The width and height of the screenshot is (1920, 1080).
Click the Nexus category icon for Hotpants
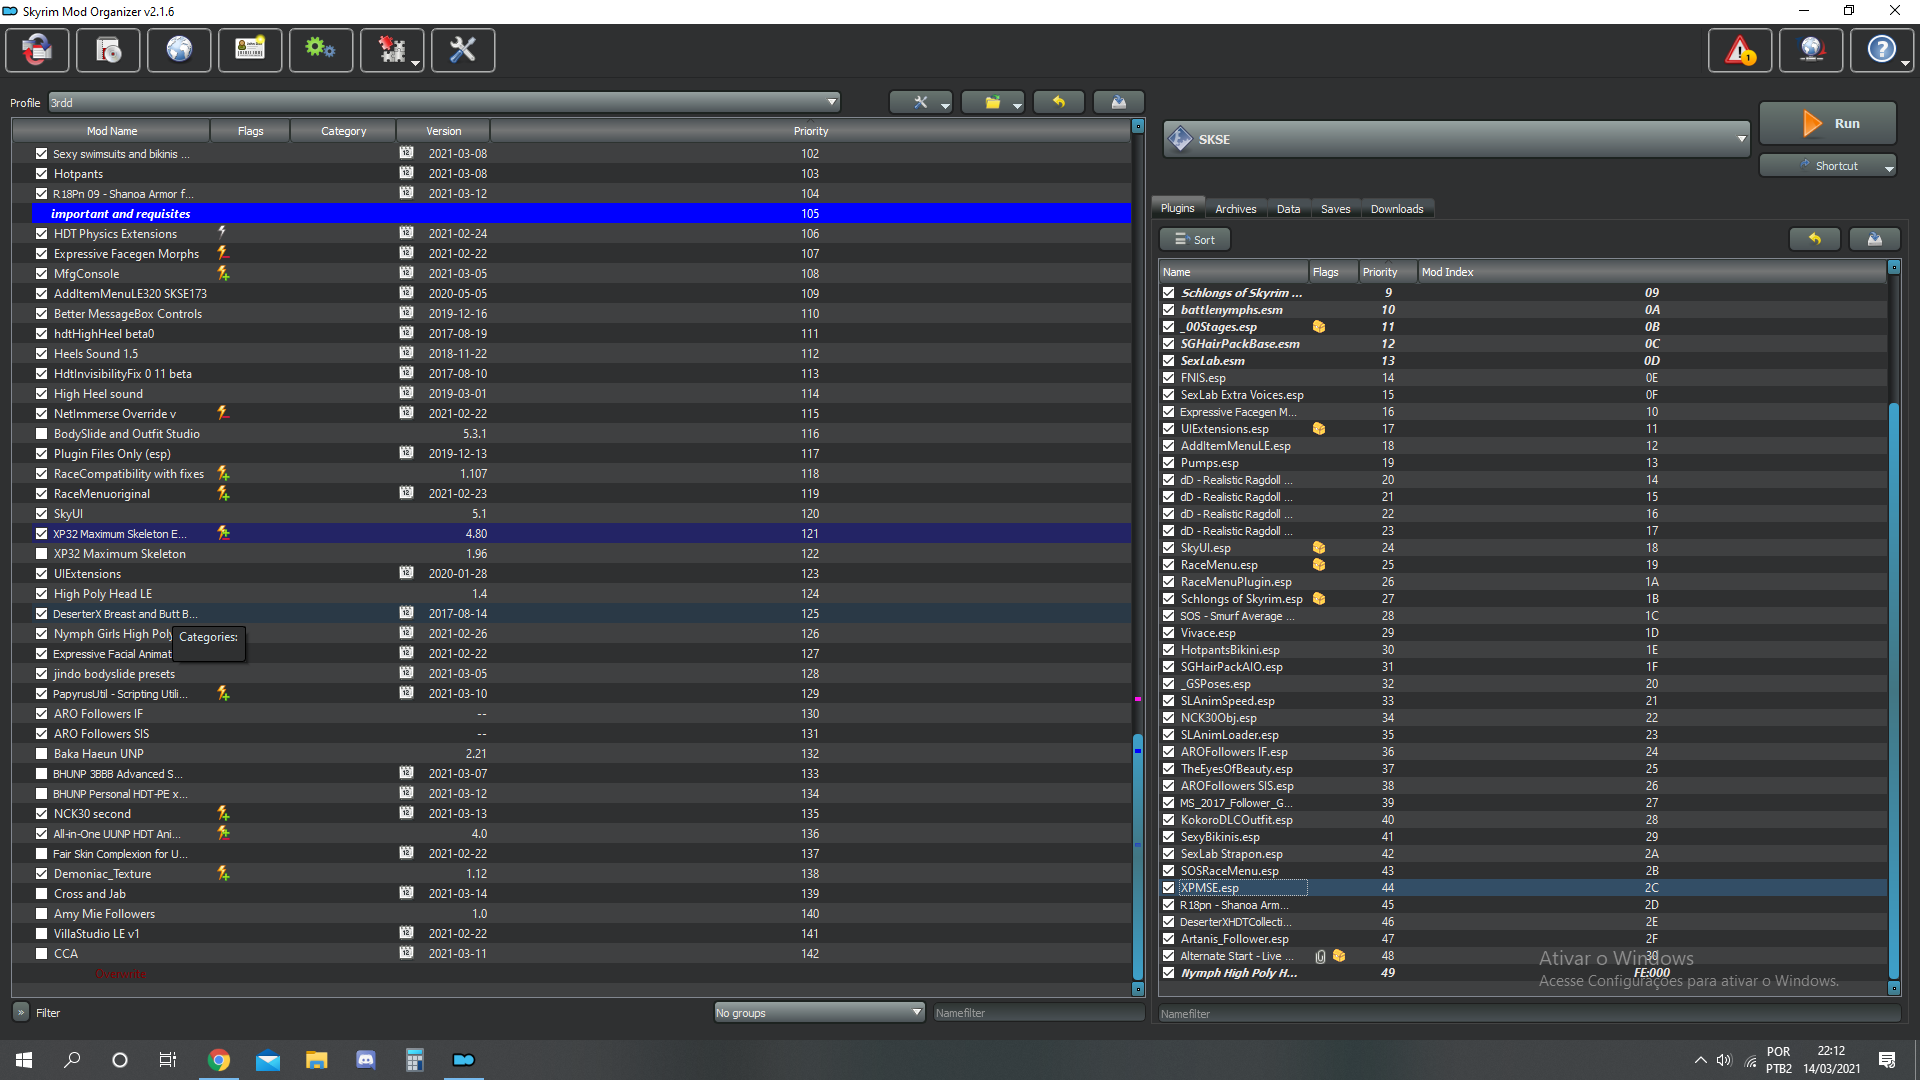pyautogui.click(x=406, y=173)
